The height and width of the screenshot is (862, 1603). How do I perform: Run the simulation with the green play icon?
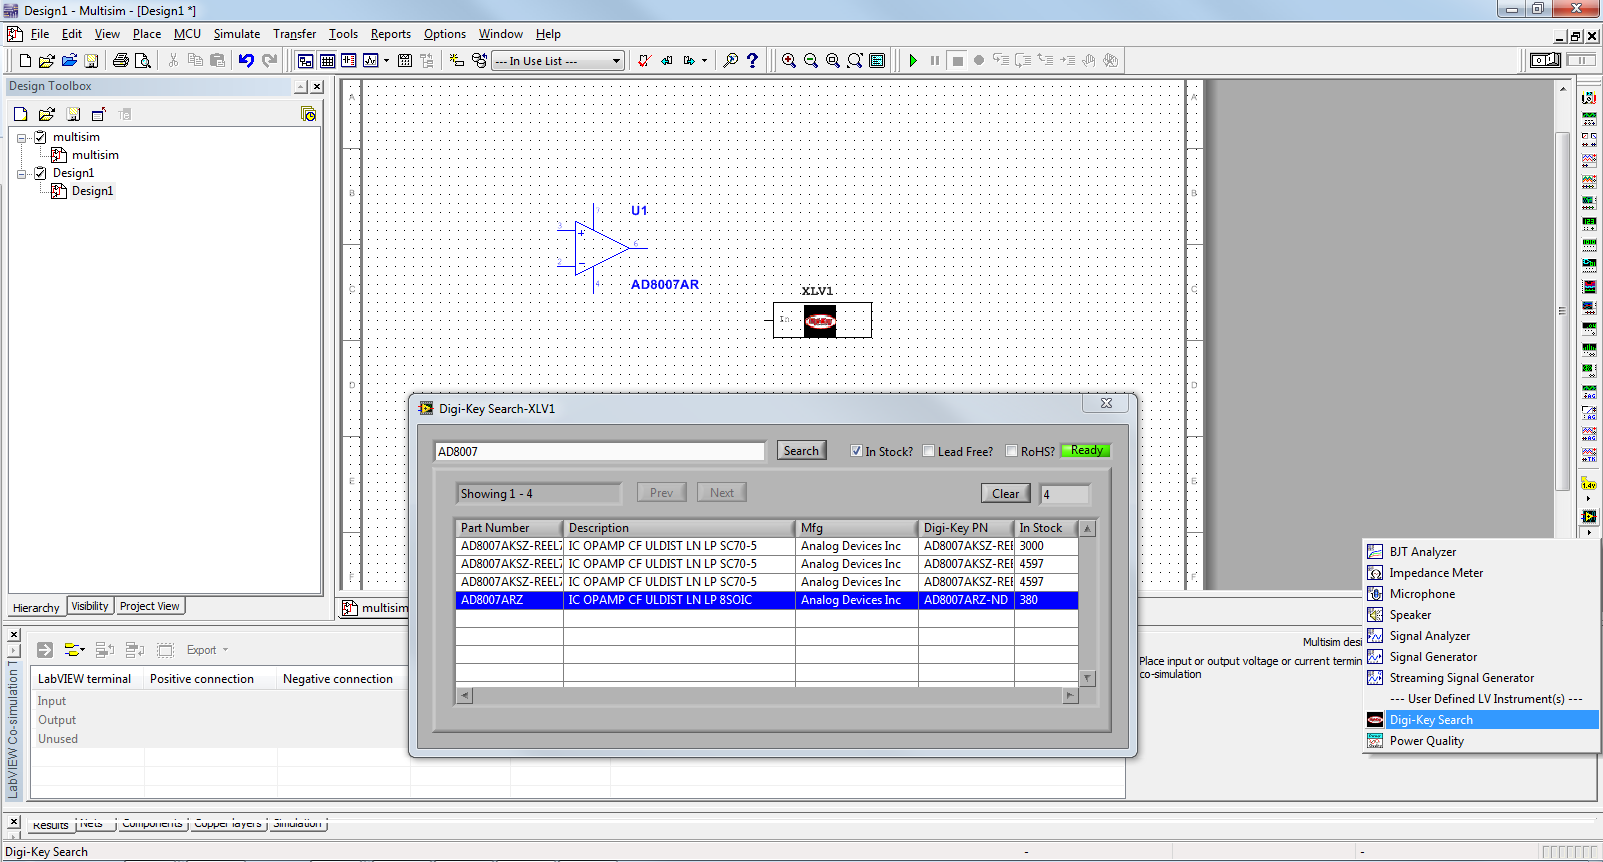pyautogui.click(x=913, y=61)
